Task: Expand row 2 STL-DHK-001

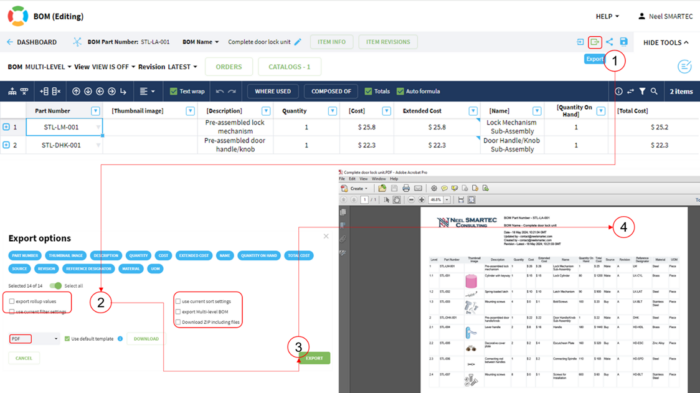Action: point(6,145)
